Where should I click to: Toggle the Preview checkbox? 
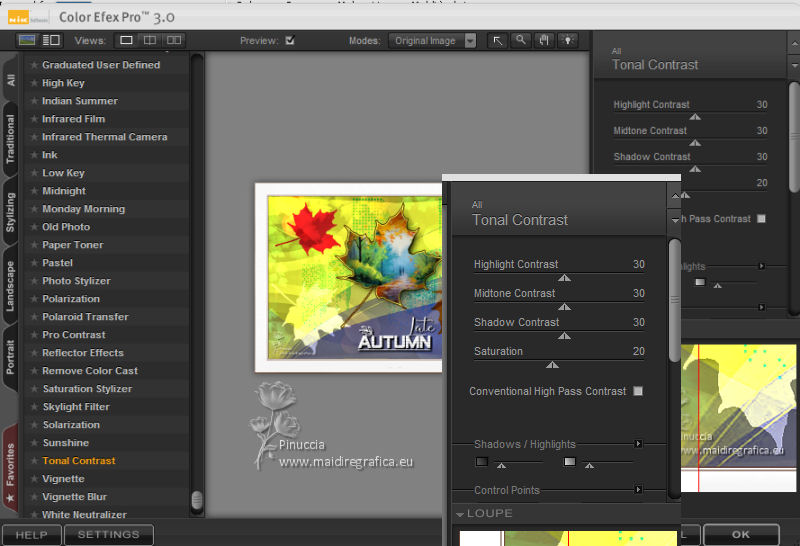[x=290, y=40]
